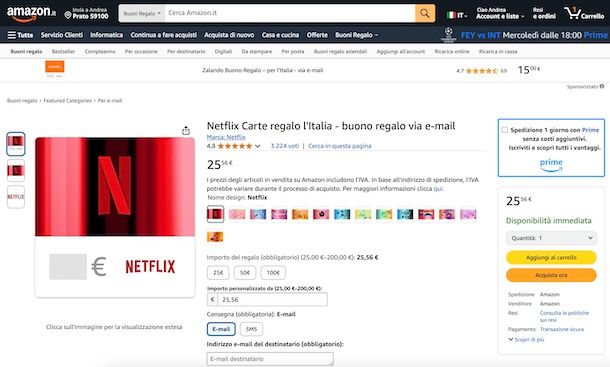Viewport: 610px width, 367px height.
Task: Open Per e-mail breadcrumb link
Action: [110, 101]
